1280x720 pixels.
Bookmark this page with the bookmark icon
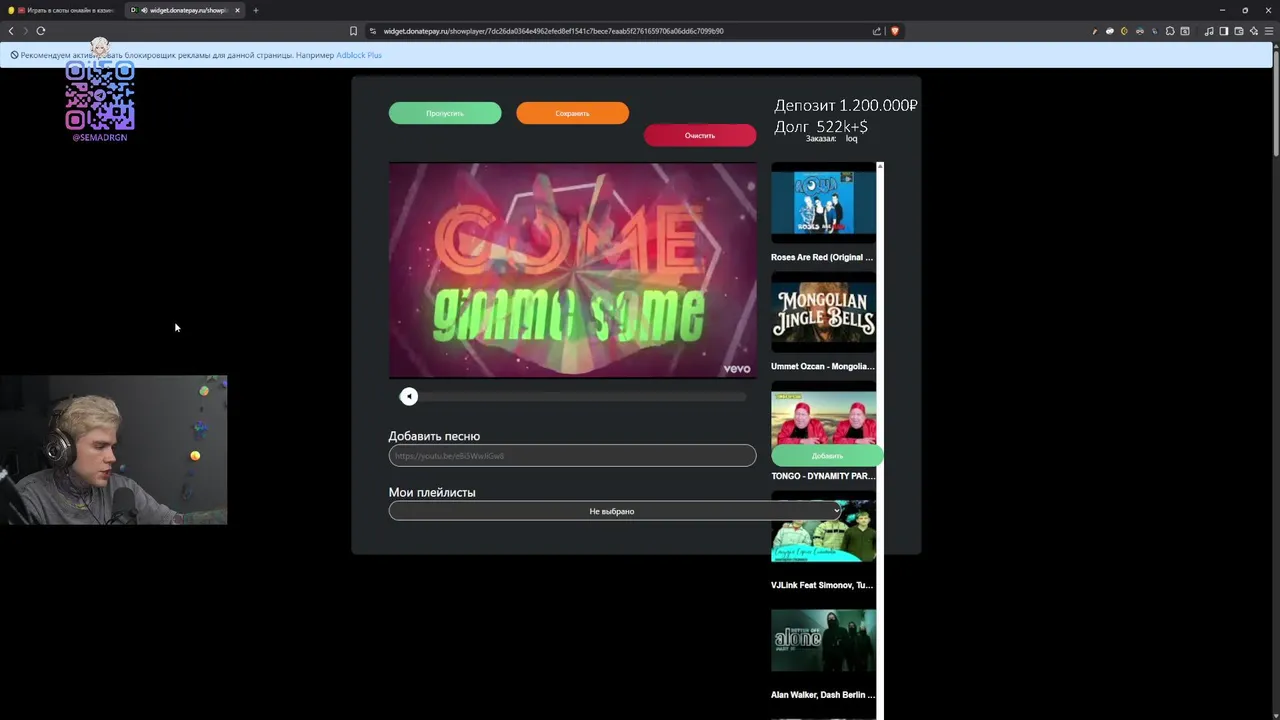point(353,31)
